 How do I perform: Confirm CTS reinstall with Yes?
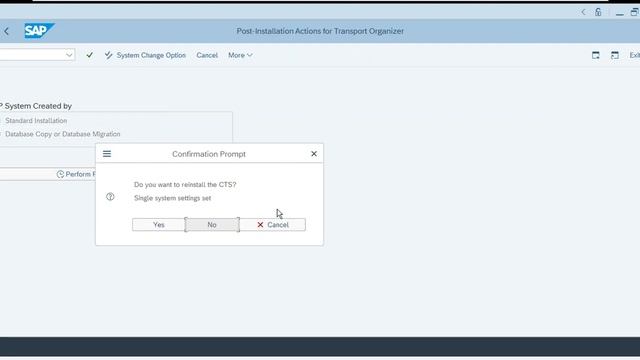pos(159,225)
